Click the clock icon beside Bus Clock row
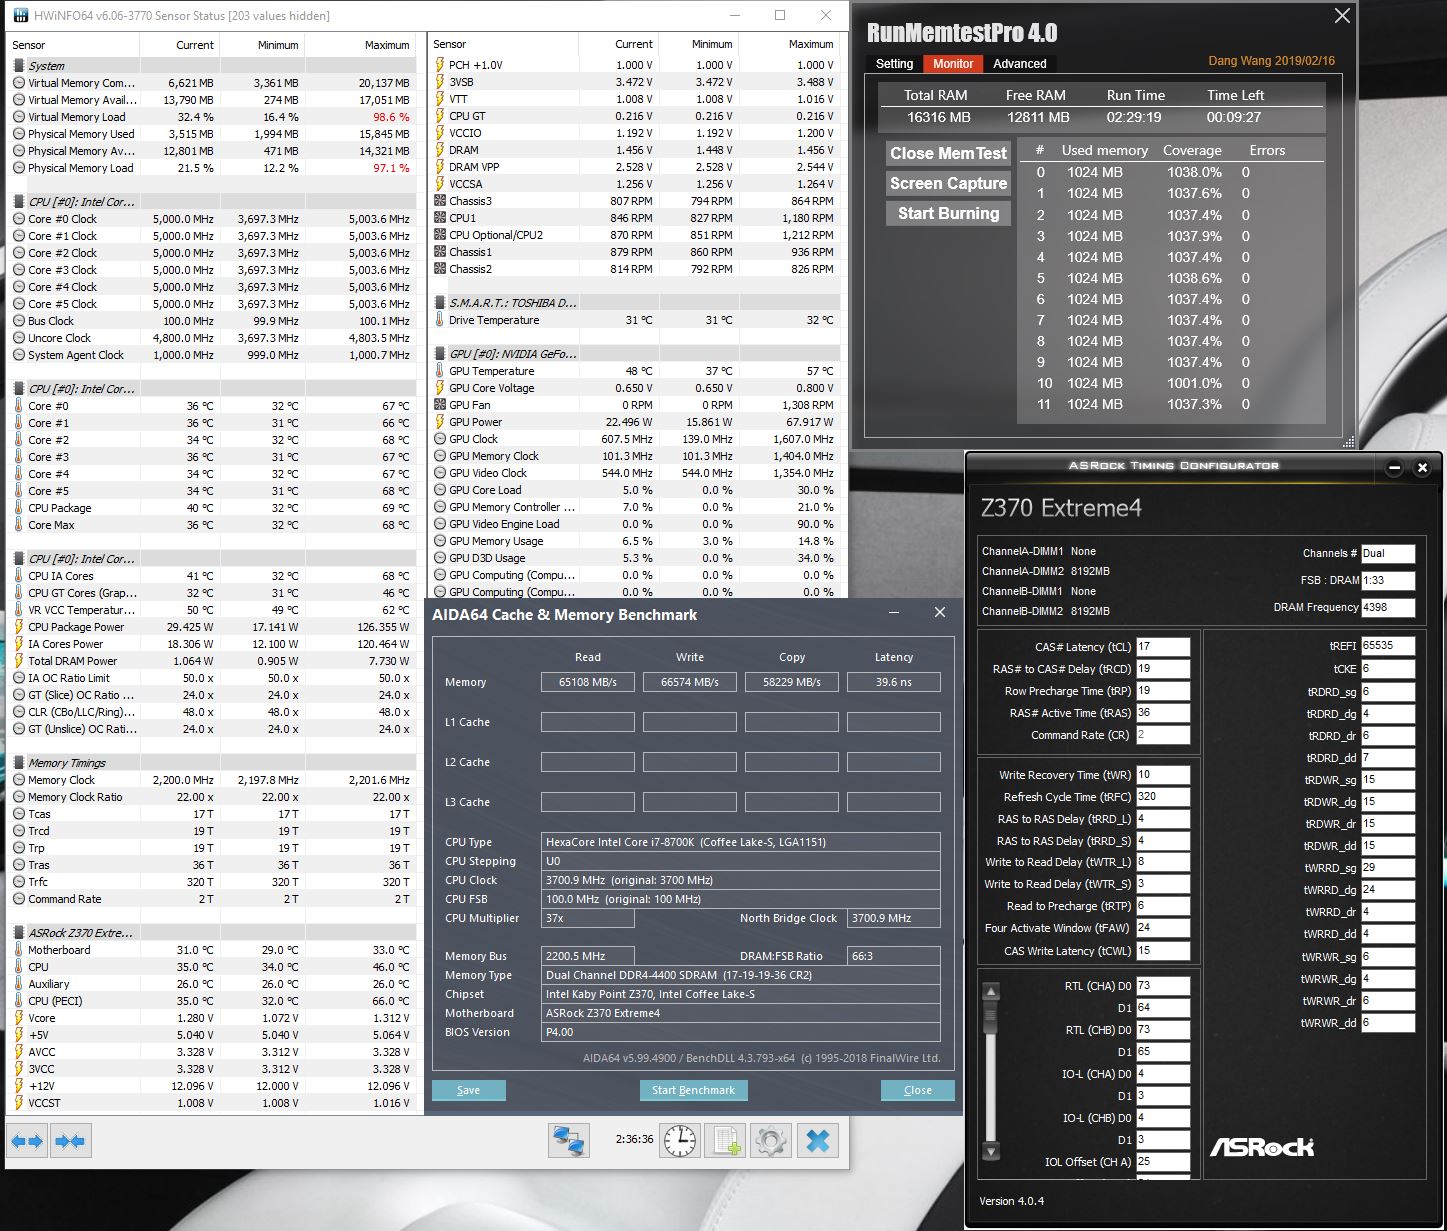The height and width of the screenshot is (1231, 1447). (x=19, y=321)
